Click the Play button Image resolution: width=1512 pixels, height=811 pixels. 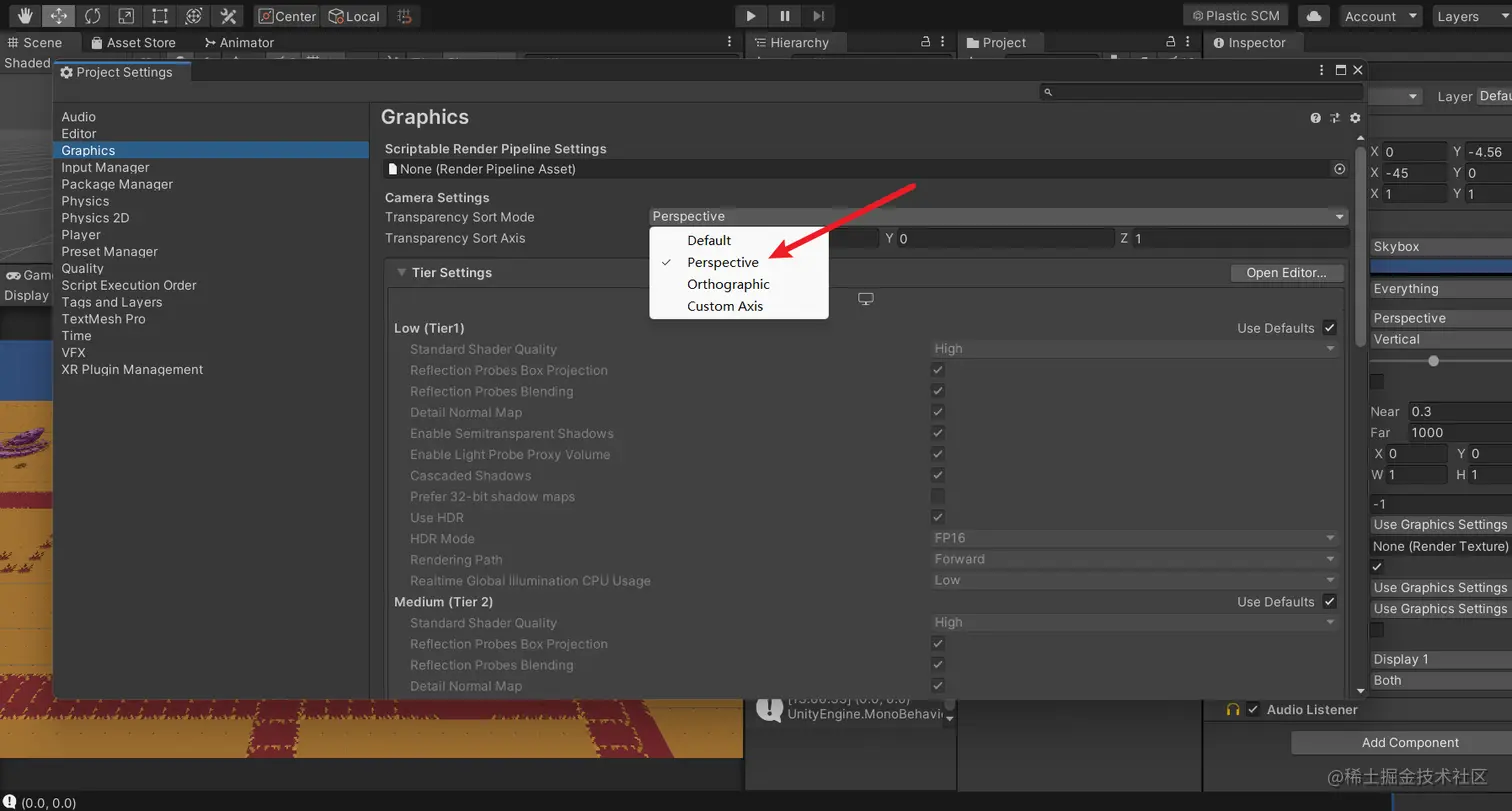click(x=751, y=16)
